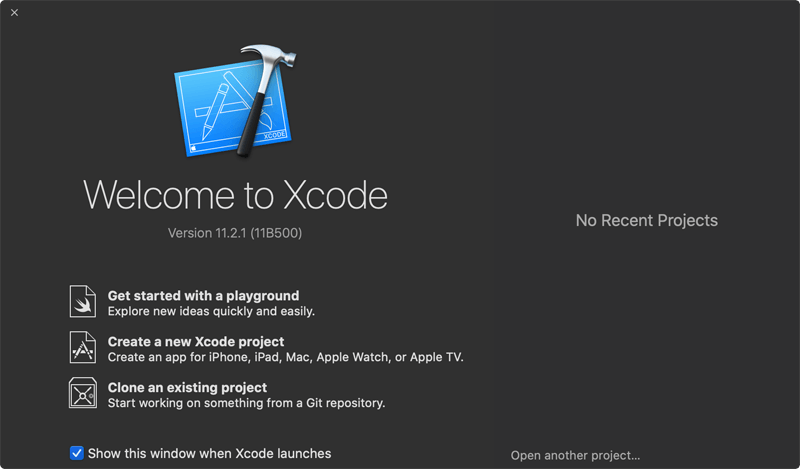Click 'Create an app for iPhone, iPad, Mac' description
This screenshot has width=800, height=469.
(x=286, y=357)
